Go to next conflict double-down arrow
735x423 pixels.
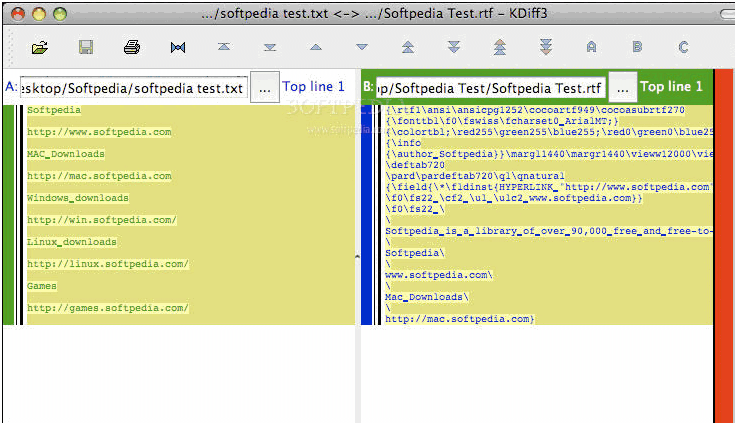(x=454, y=47)
